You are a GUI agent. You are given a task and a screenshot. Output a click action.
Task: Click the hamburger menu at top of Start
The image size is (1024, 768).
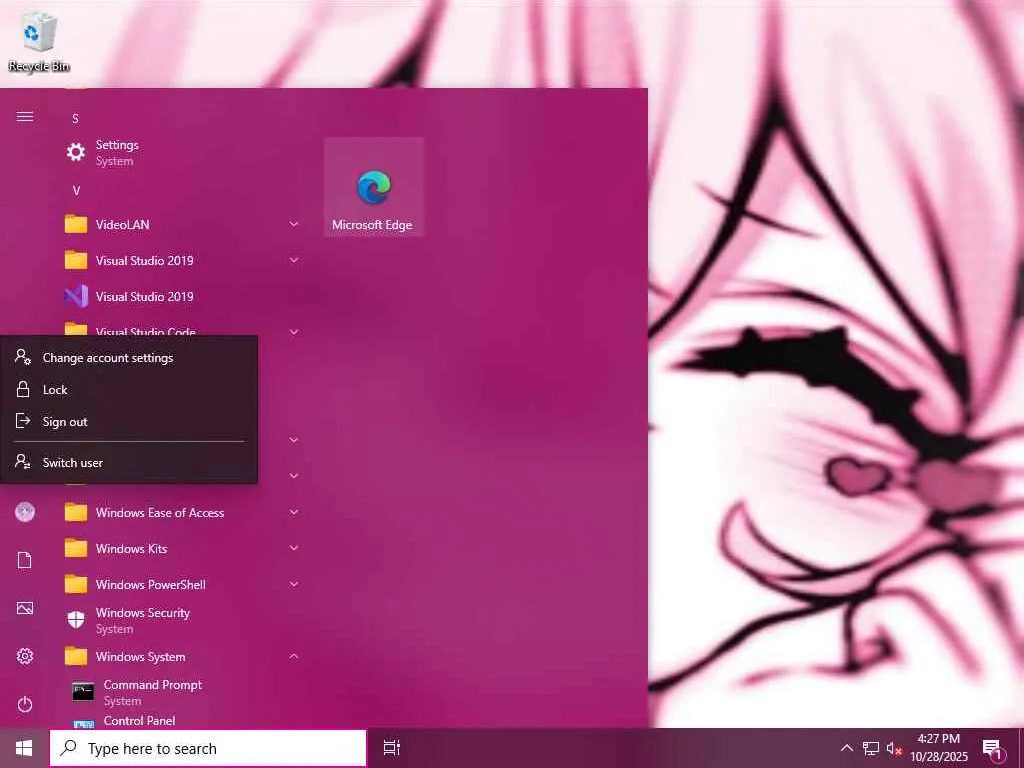(25, 117)
